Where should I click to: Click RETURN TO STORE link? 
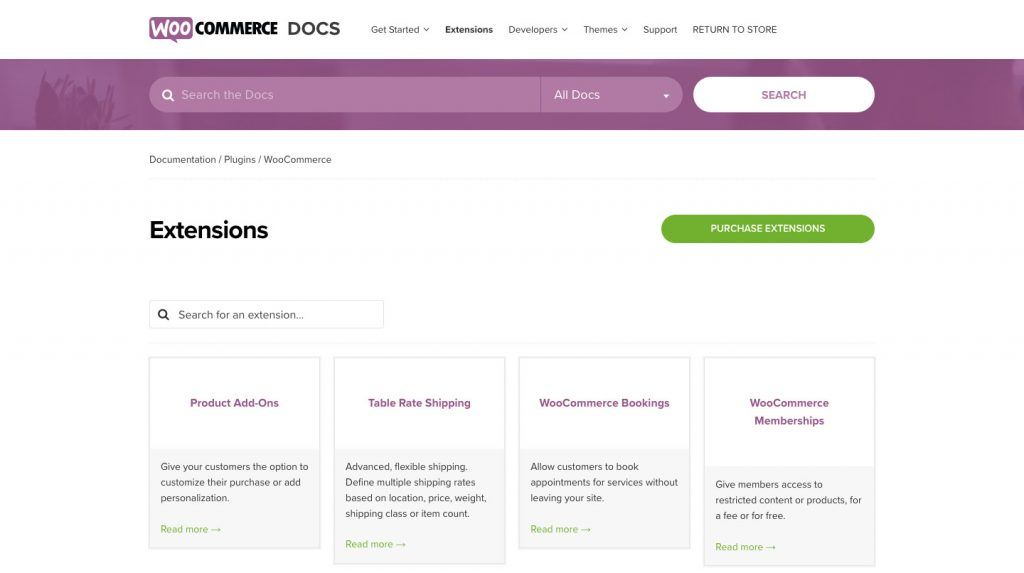point(734,29)
